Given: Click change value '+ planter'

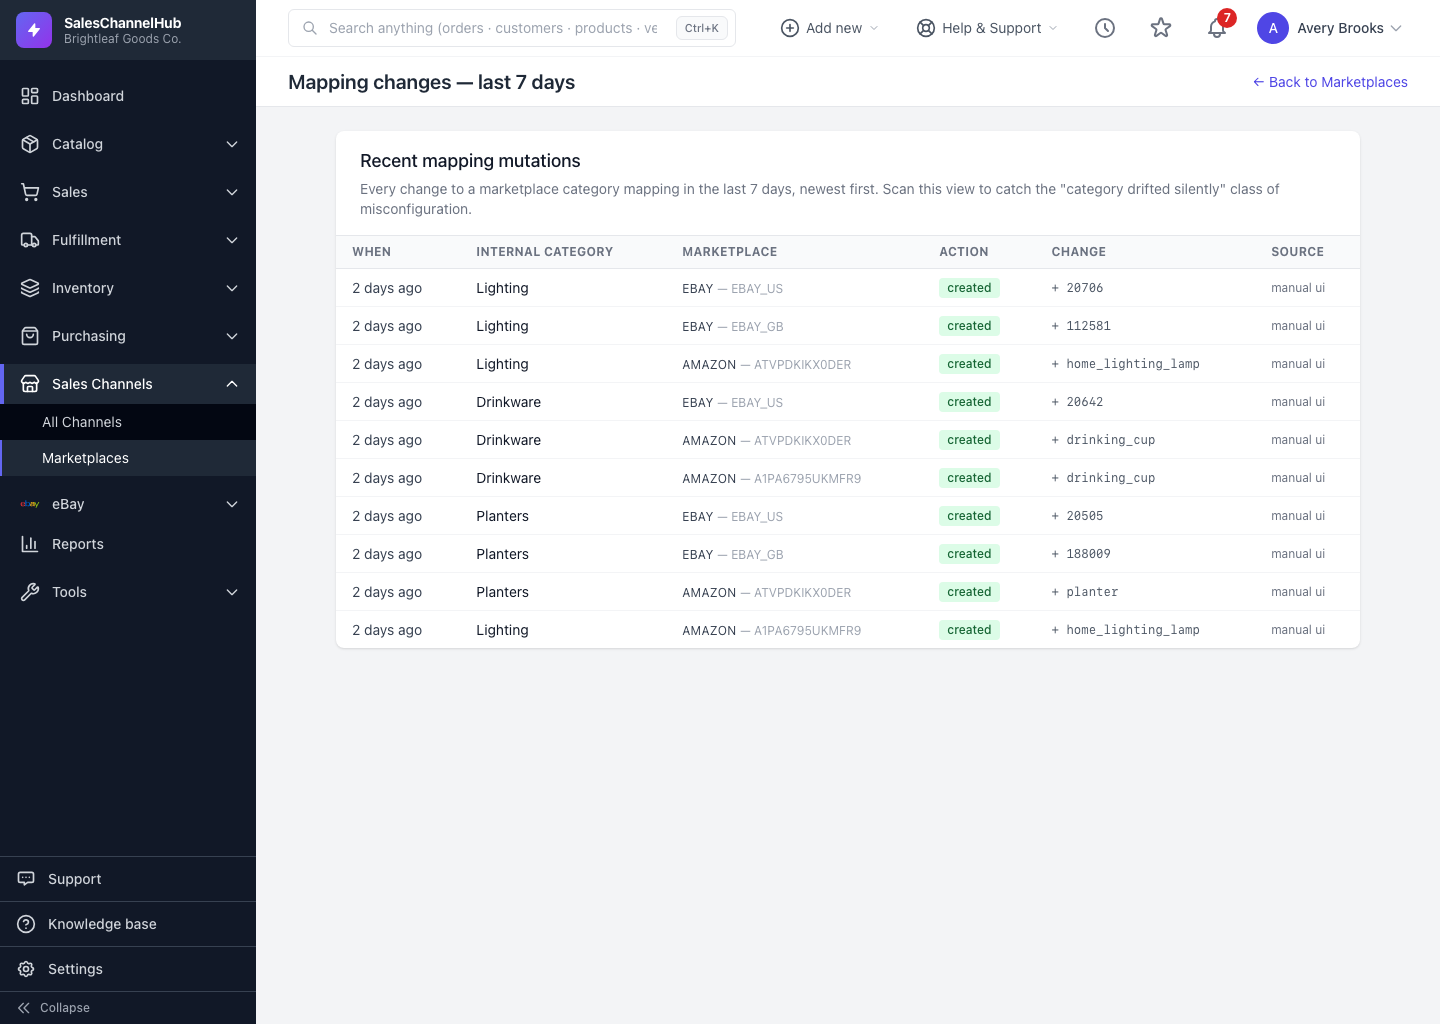Looking at the screenshot, I should [1085, 592].
